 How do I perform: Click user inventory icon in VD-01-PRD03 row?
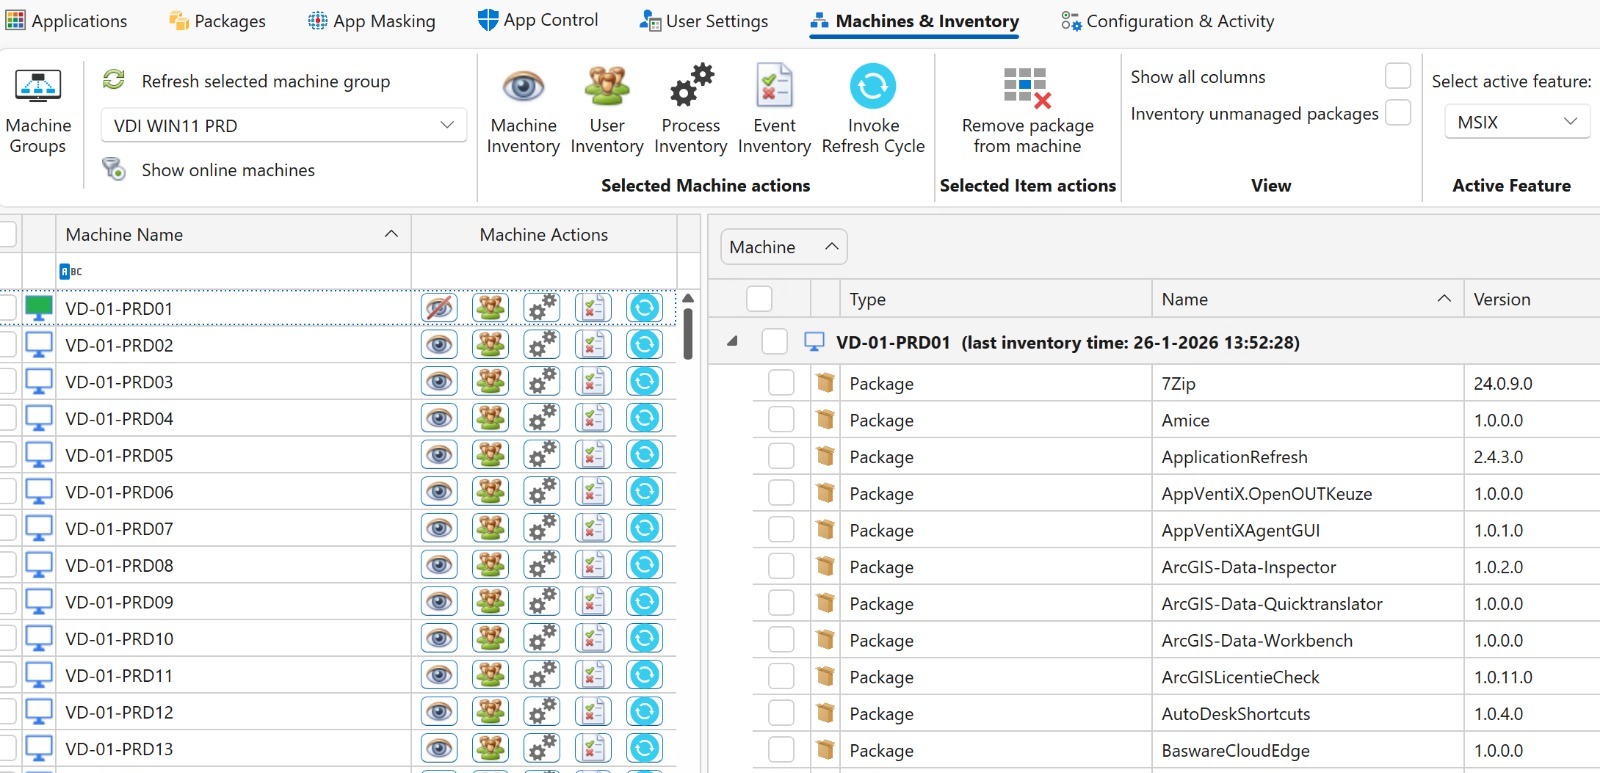(490, 382)
